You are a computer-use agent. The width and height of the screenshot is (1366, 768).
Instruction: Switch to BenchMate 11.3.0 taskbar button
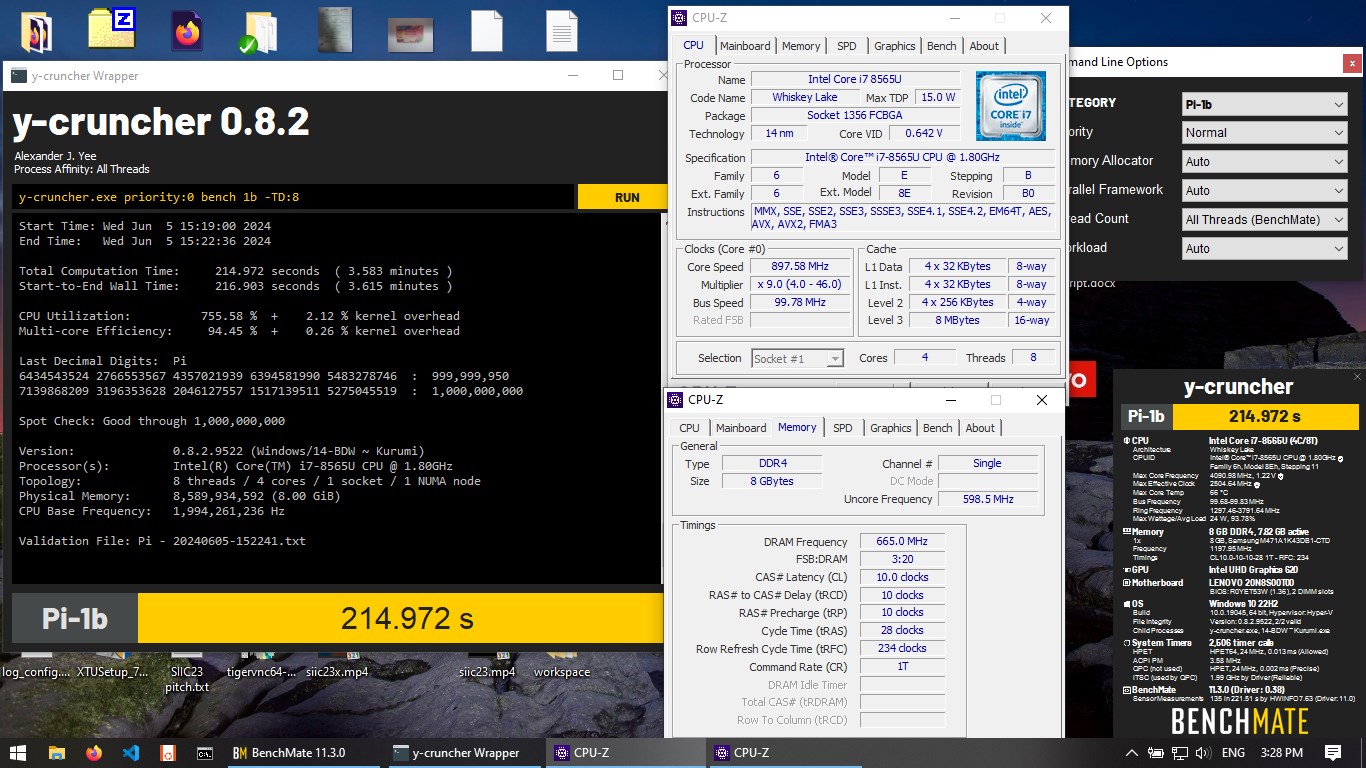305,753
